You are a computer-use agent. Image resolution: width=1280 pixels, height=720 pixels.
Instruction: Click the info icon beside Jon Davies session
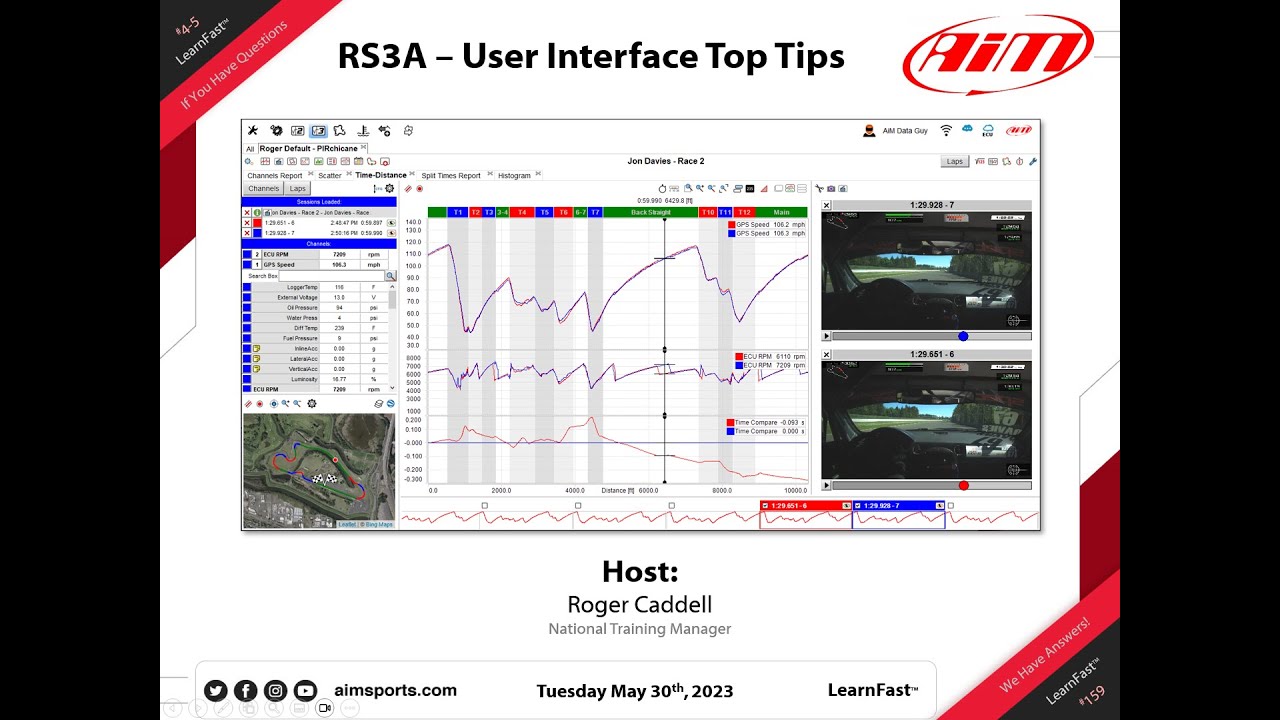pyautogui.click(x=257, y=212)
